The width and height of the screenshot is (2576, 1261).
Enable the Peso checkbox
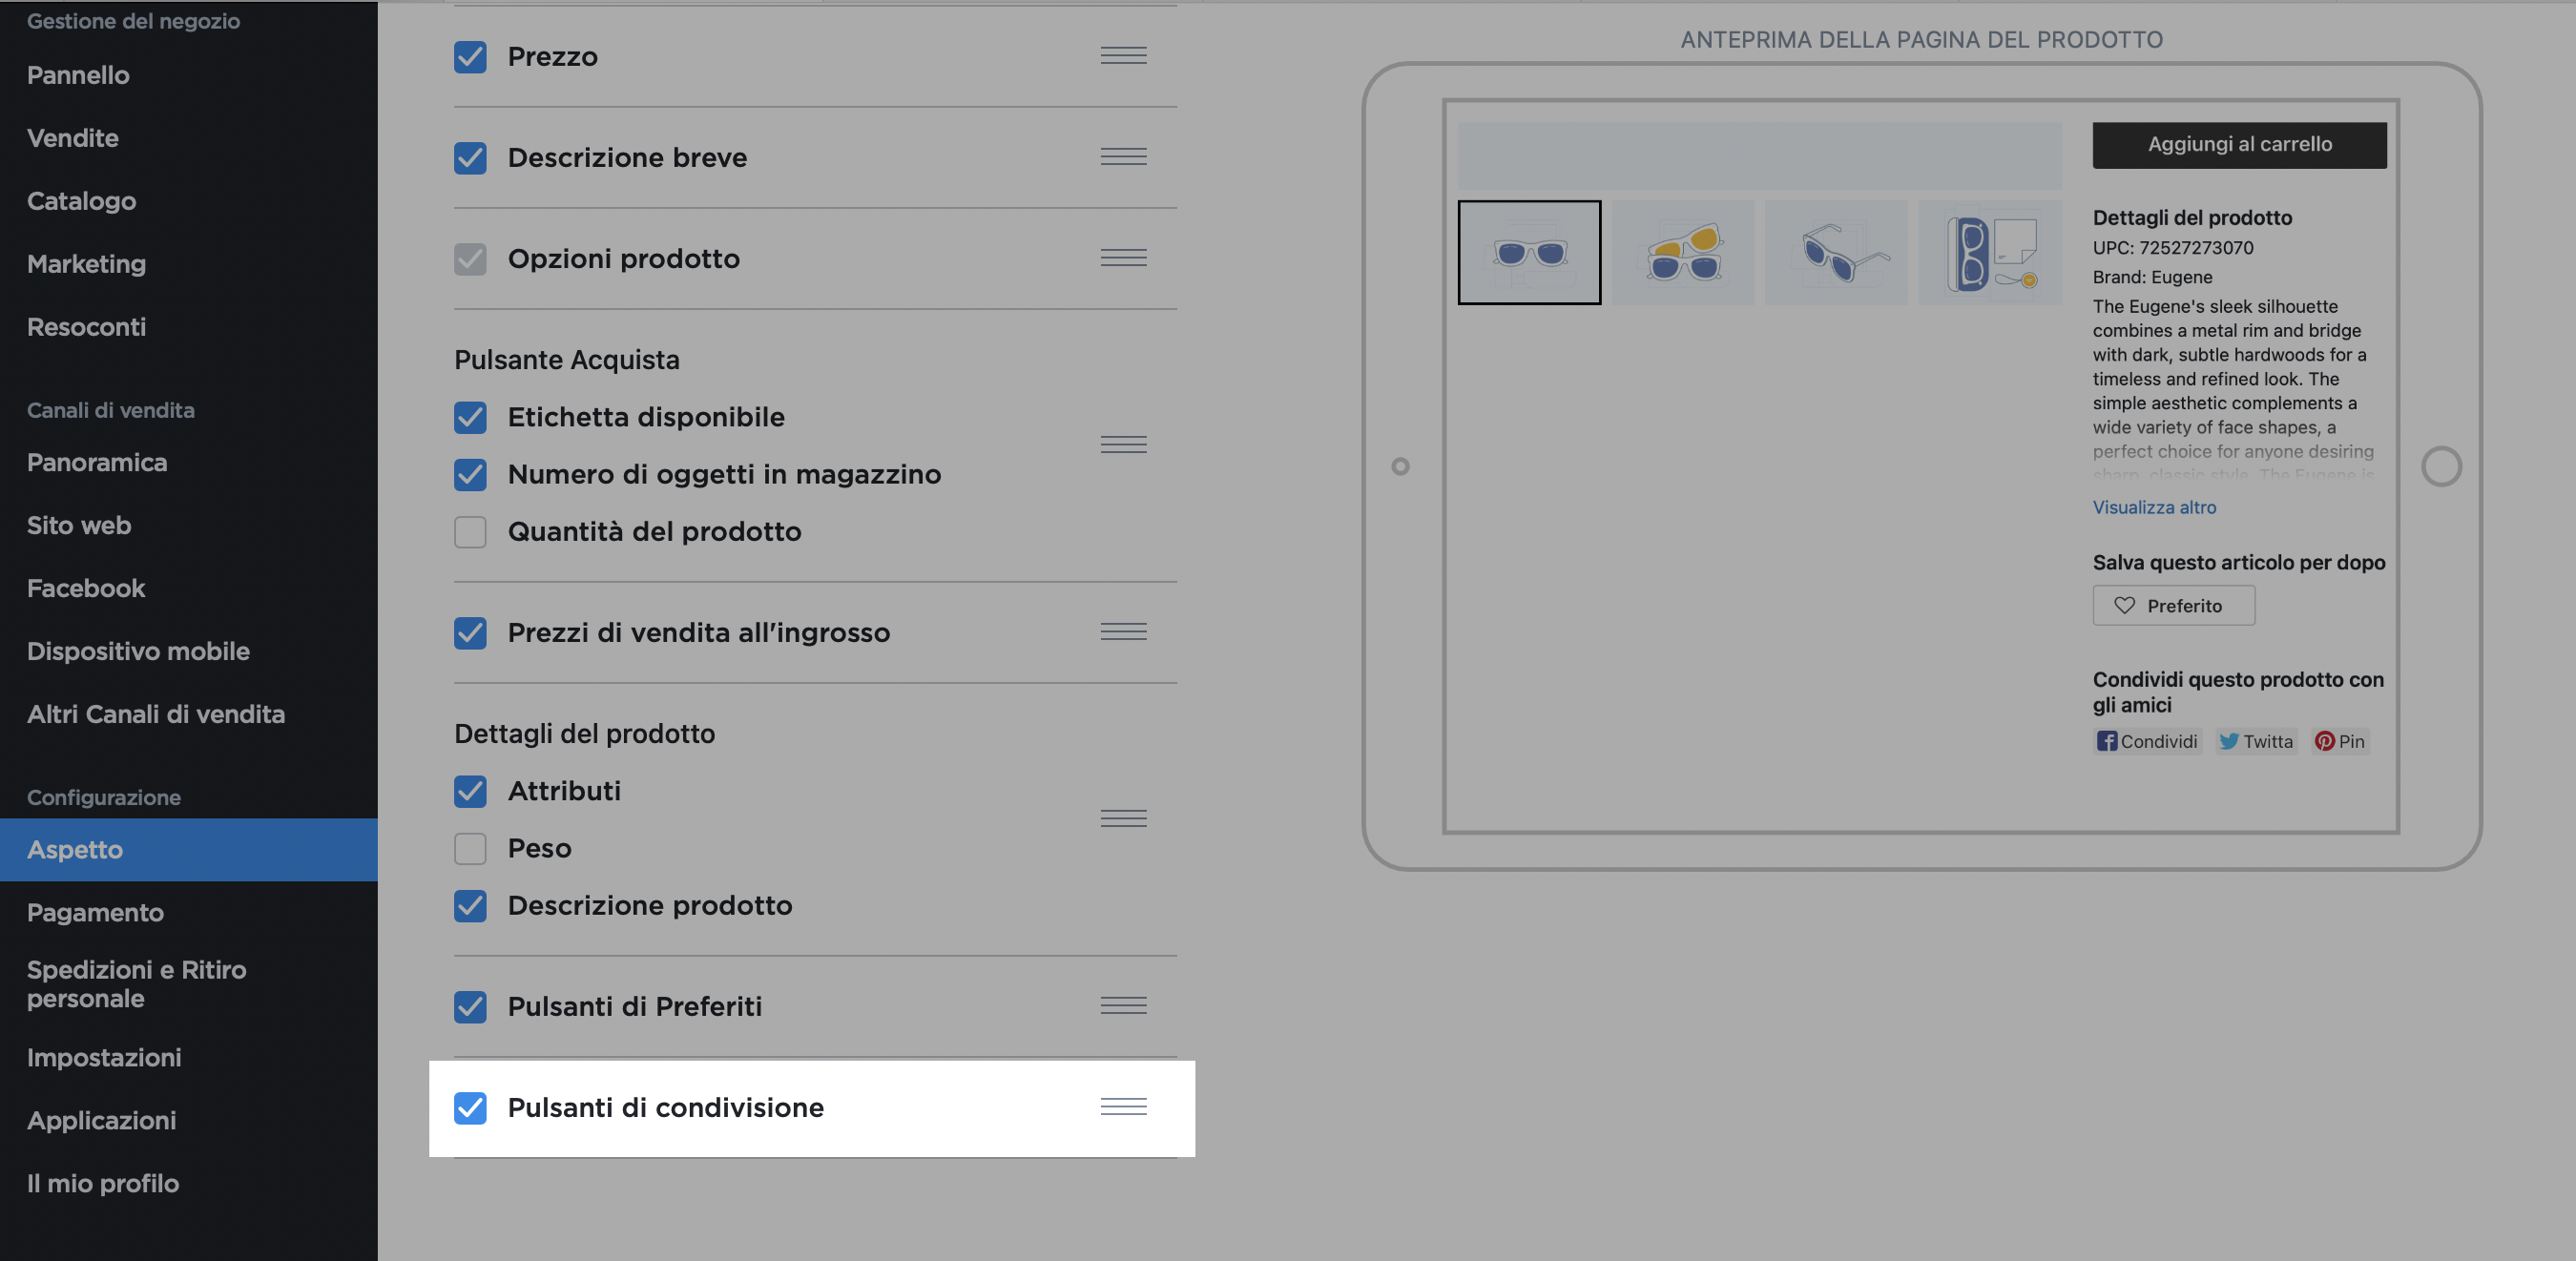pyautogui.click(x=470, y=848)
